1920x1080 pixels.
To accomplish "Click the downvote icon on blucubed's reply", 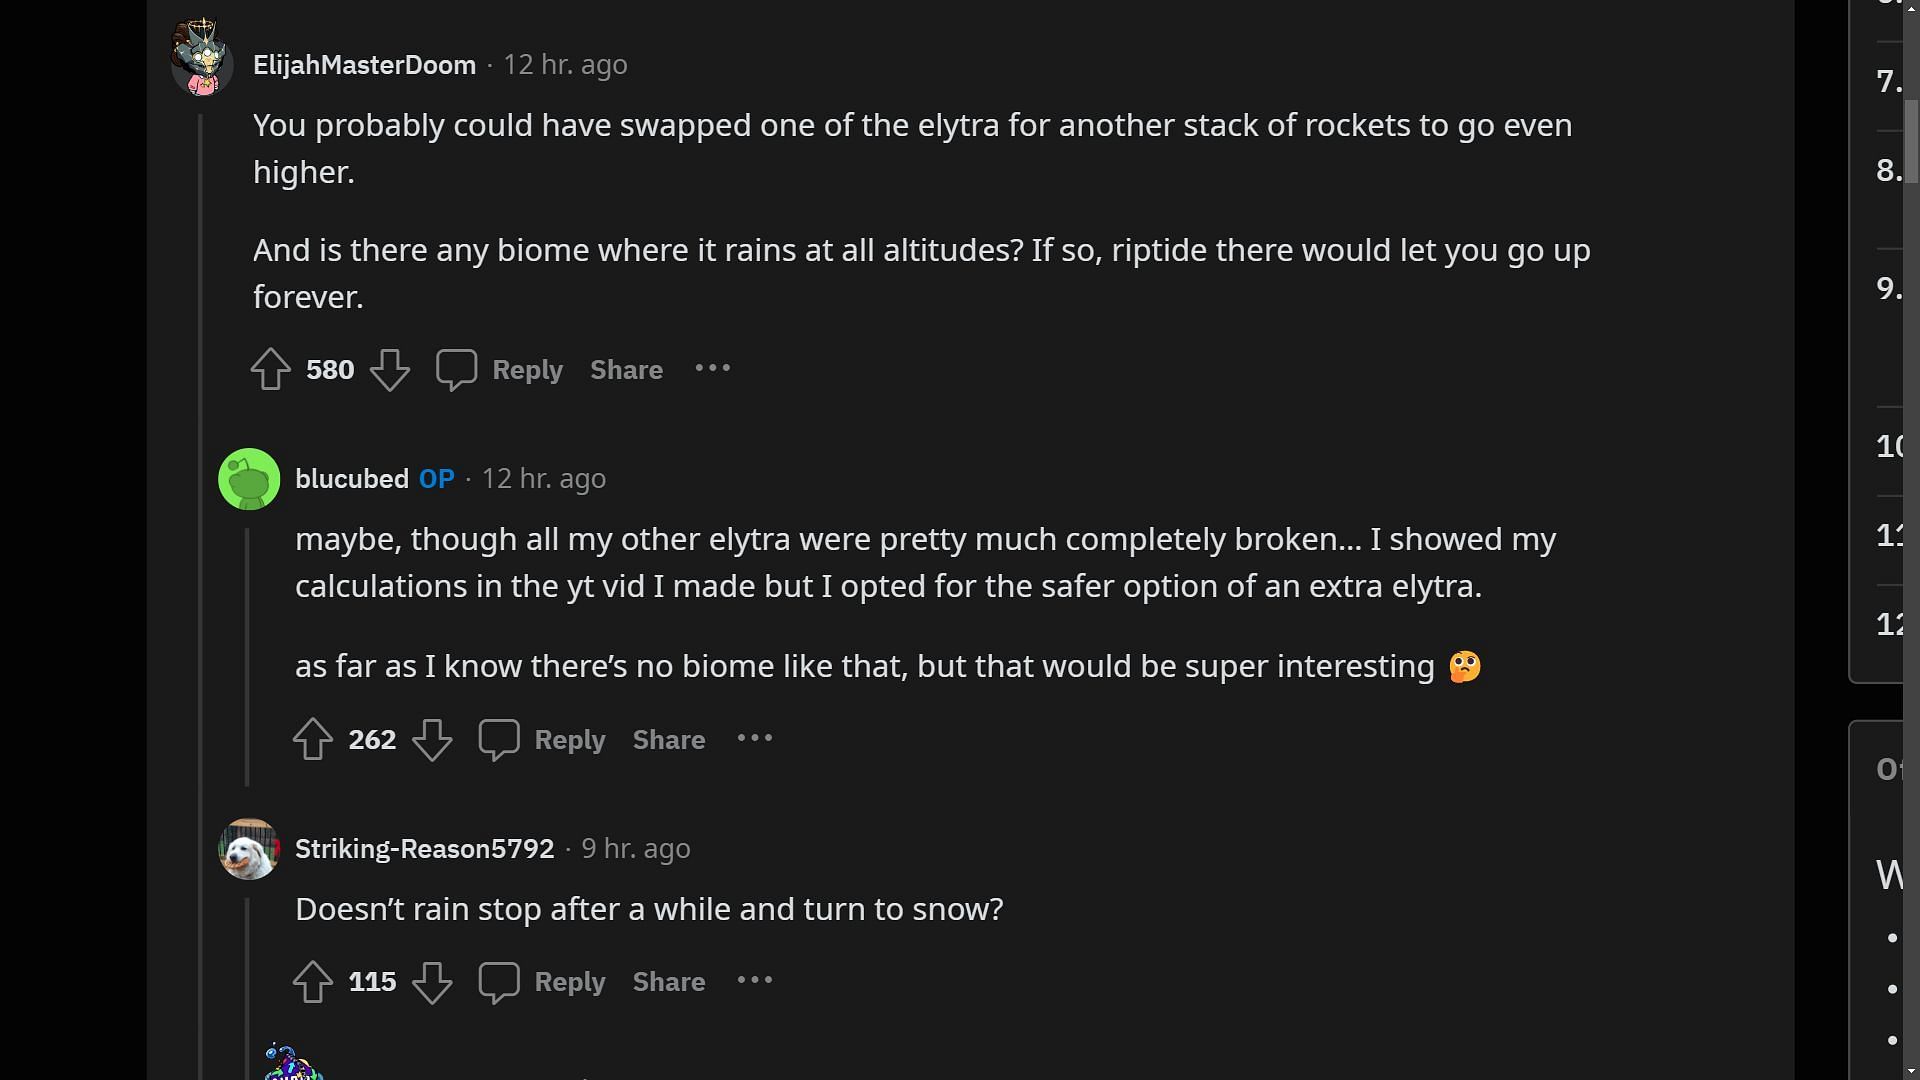I will 431,738.
